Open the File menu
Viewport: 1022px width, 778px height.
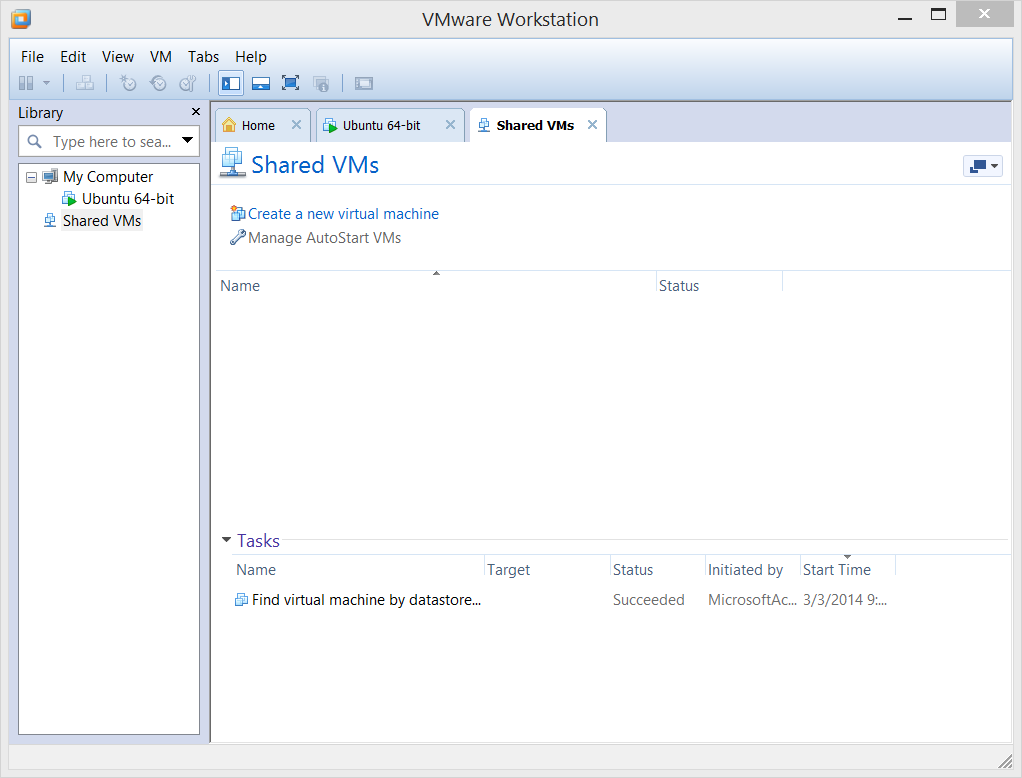coord(32,57)
